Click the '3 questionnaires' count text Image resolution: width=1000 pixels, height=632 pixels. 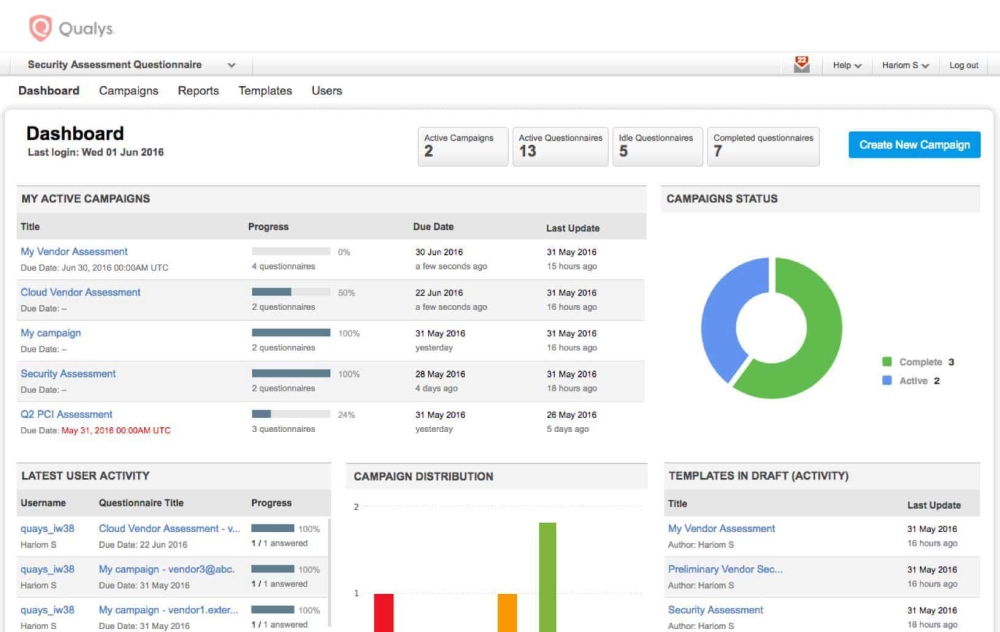(x=283, y=429)
